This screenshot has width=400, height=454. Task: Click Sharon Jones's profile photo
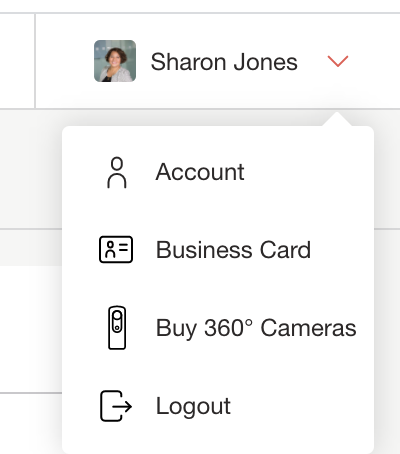[x=115, y=61]
